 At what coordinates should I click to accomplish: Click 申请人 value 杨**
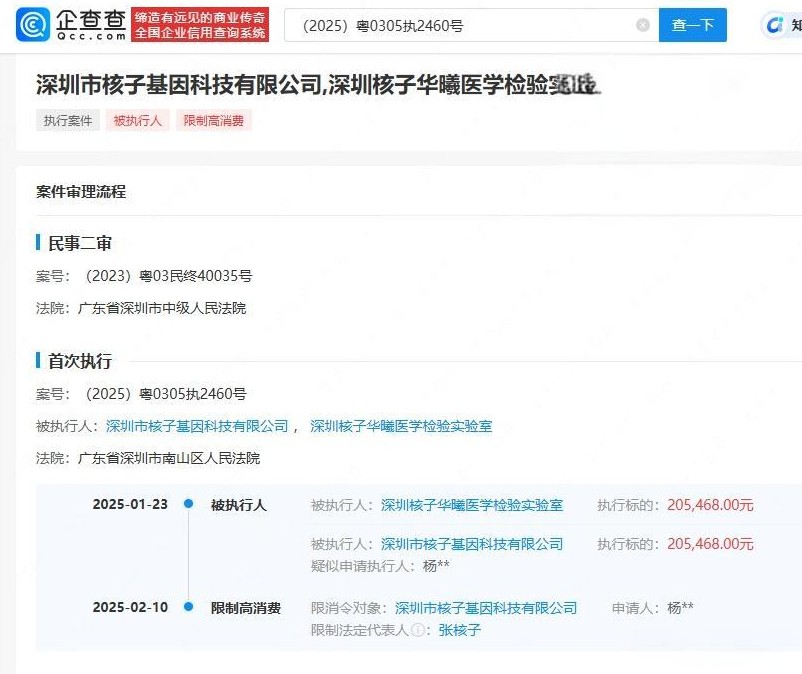tap(681, 608)
